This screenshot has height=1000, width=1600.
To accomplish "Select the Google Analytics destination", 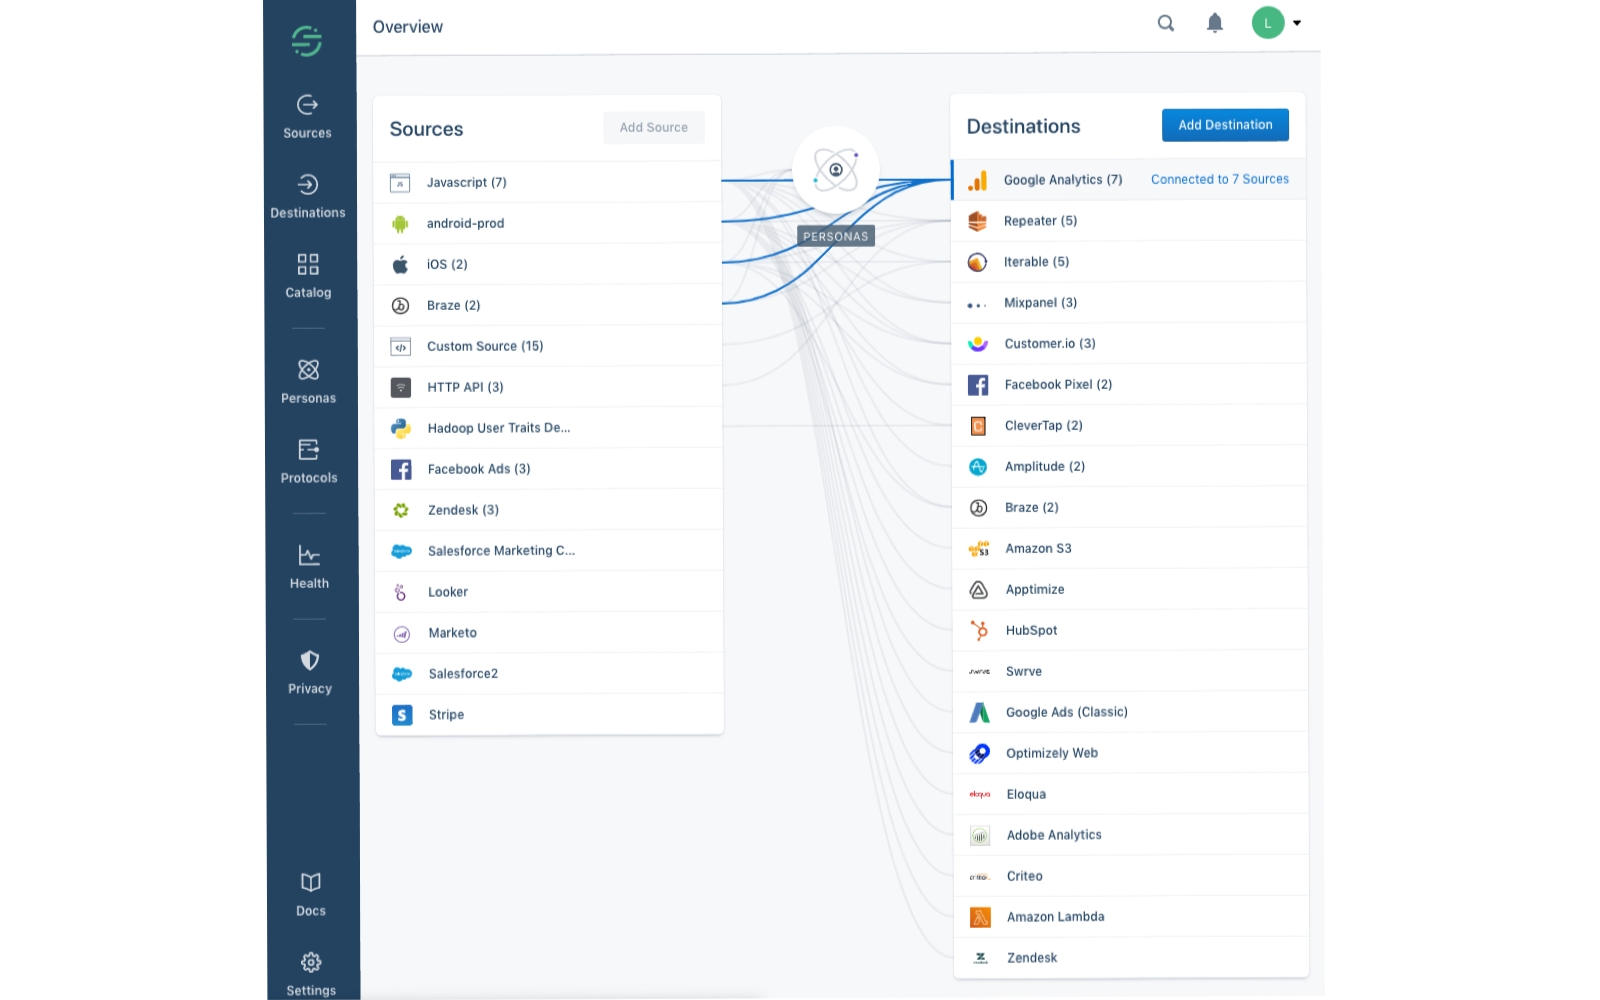I will [x=1063, y=179].
